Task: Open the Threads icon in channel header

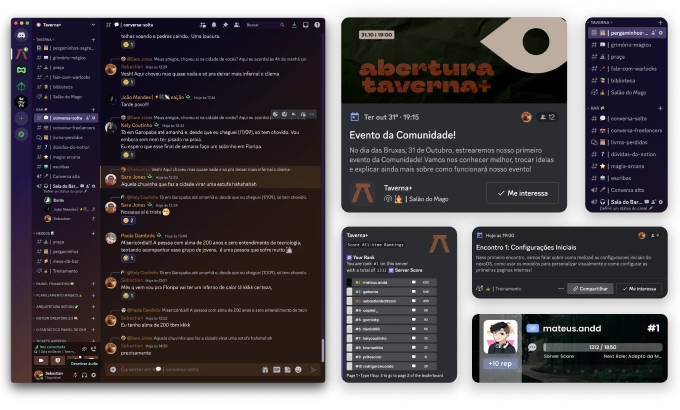Action: [x=203, y=25]
